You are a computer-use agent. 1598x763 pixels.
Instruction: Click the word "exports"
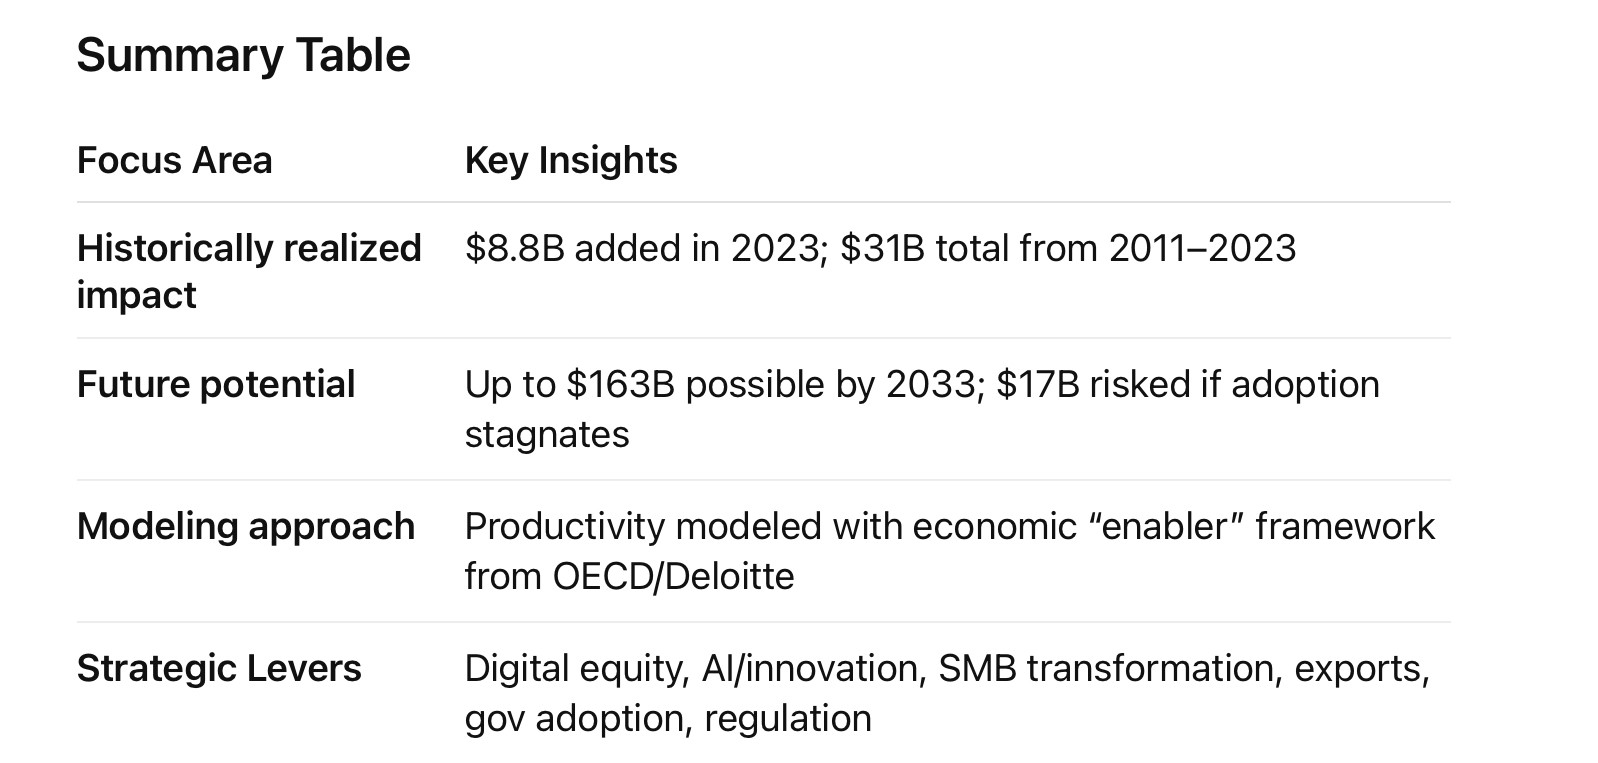[x=1361, y=668]
